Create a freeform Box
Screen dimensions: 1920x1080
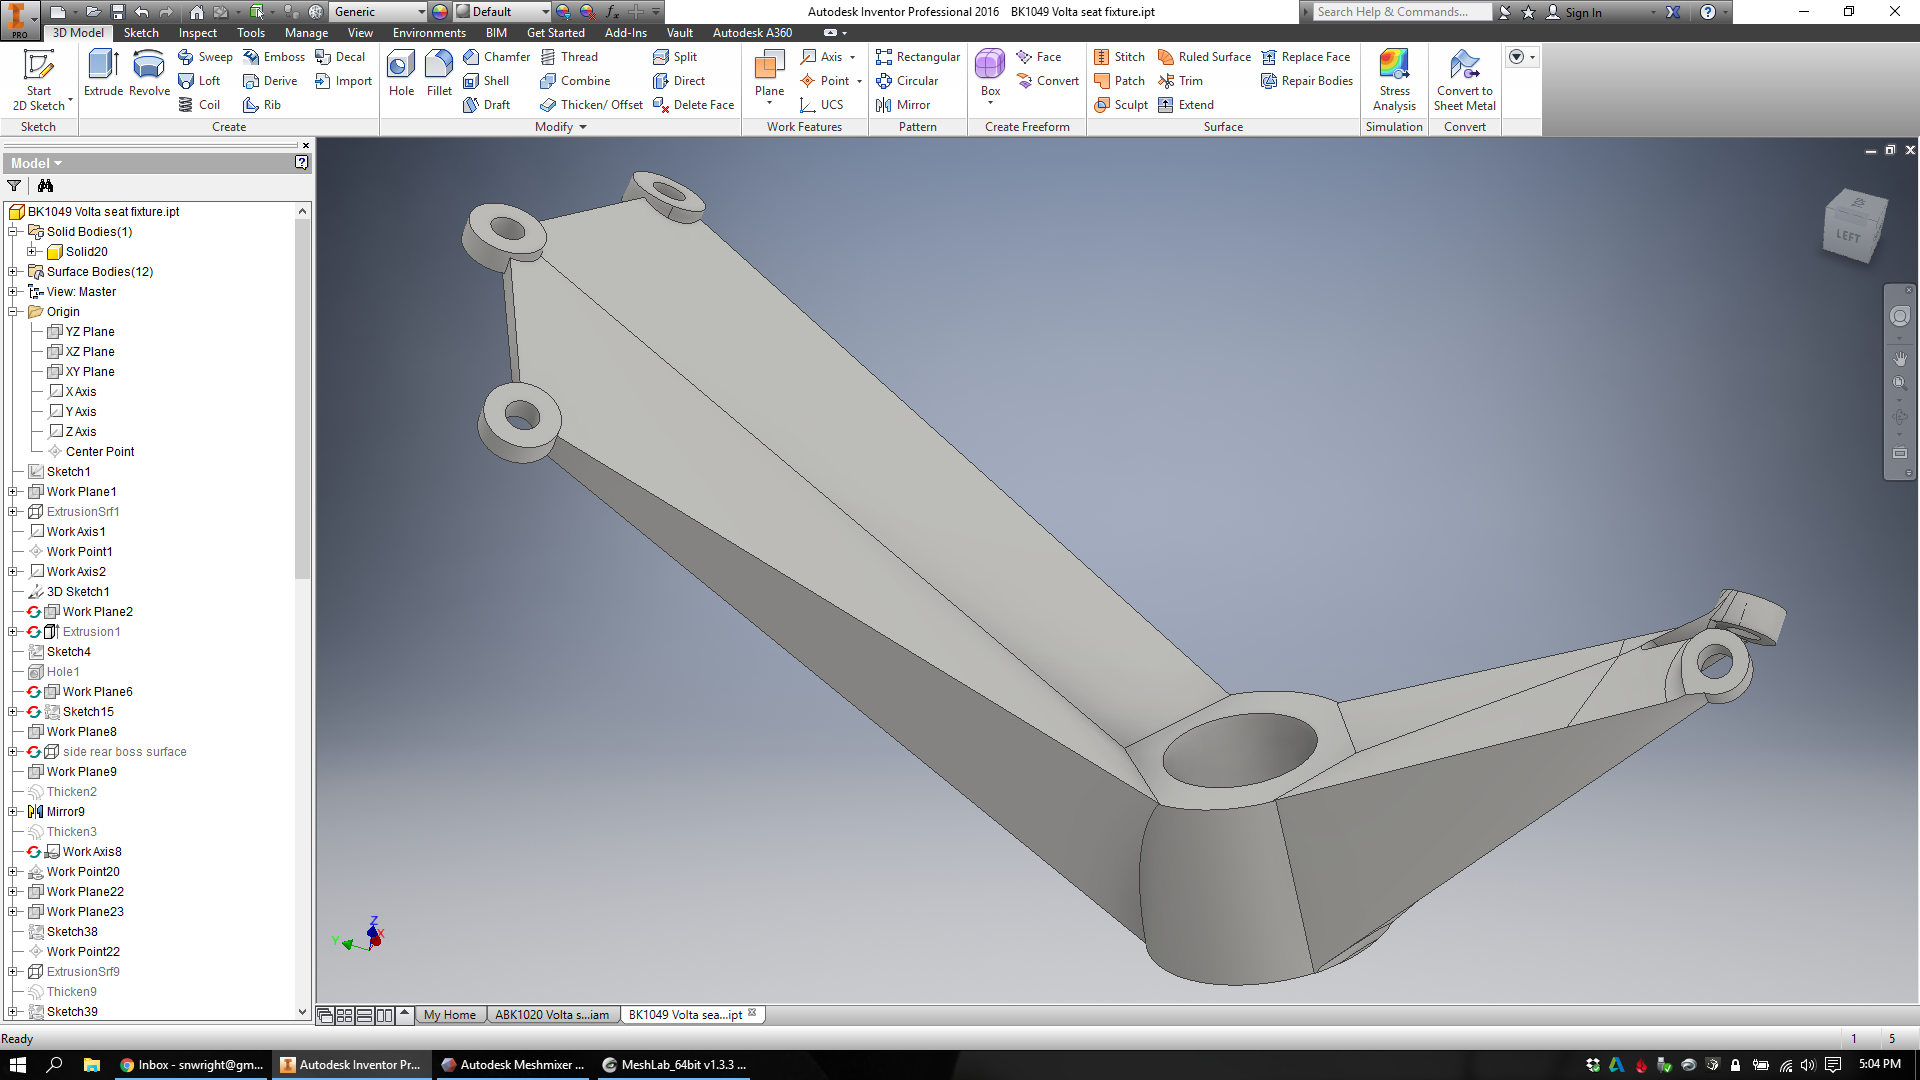990,76
